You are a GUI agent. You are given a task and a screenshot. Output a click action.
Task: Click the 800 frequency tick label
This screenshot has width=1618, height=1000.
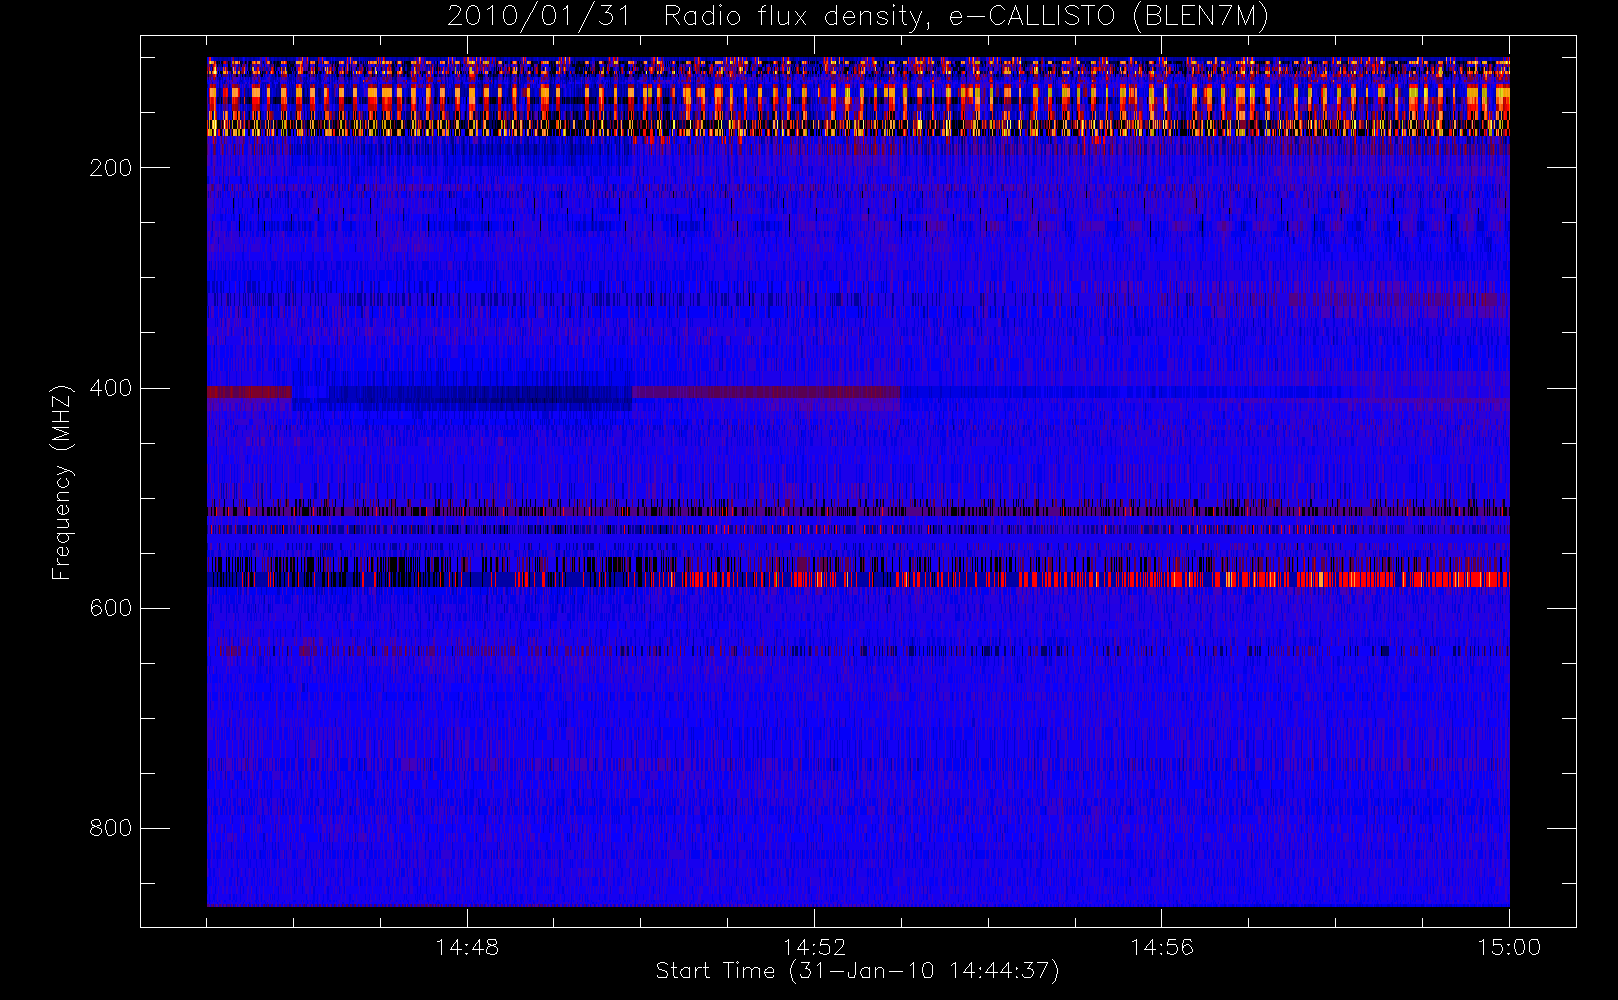111,828
